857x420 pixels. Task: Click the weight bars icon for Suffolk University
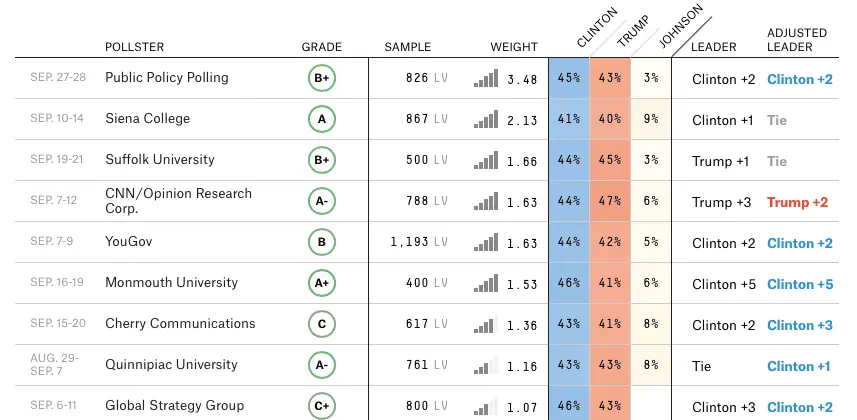485,160
